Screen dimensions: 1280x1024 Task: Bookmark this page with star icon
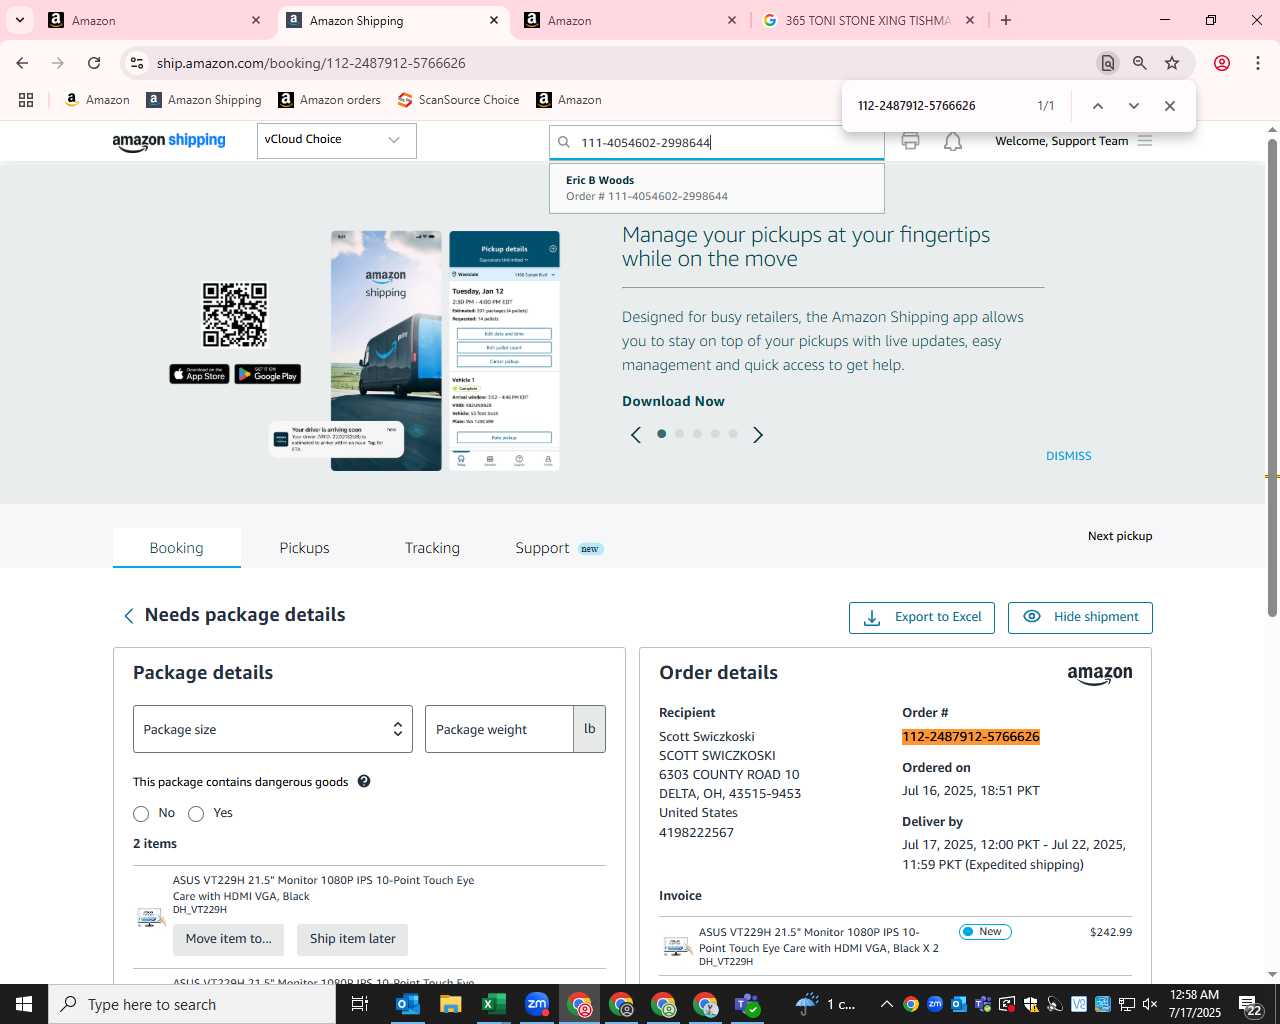click(x=1172, y=63)
